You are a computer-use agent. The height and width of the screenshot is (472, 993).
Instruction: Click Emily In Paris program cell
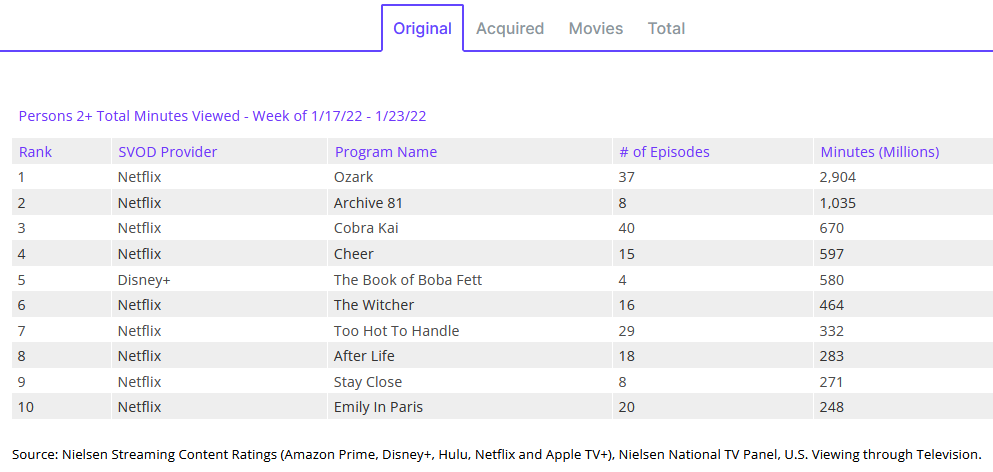coord(377,407)
